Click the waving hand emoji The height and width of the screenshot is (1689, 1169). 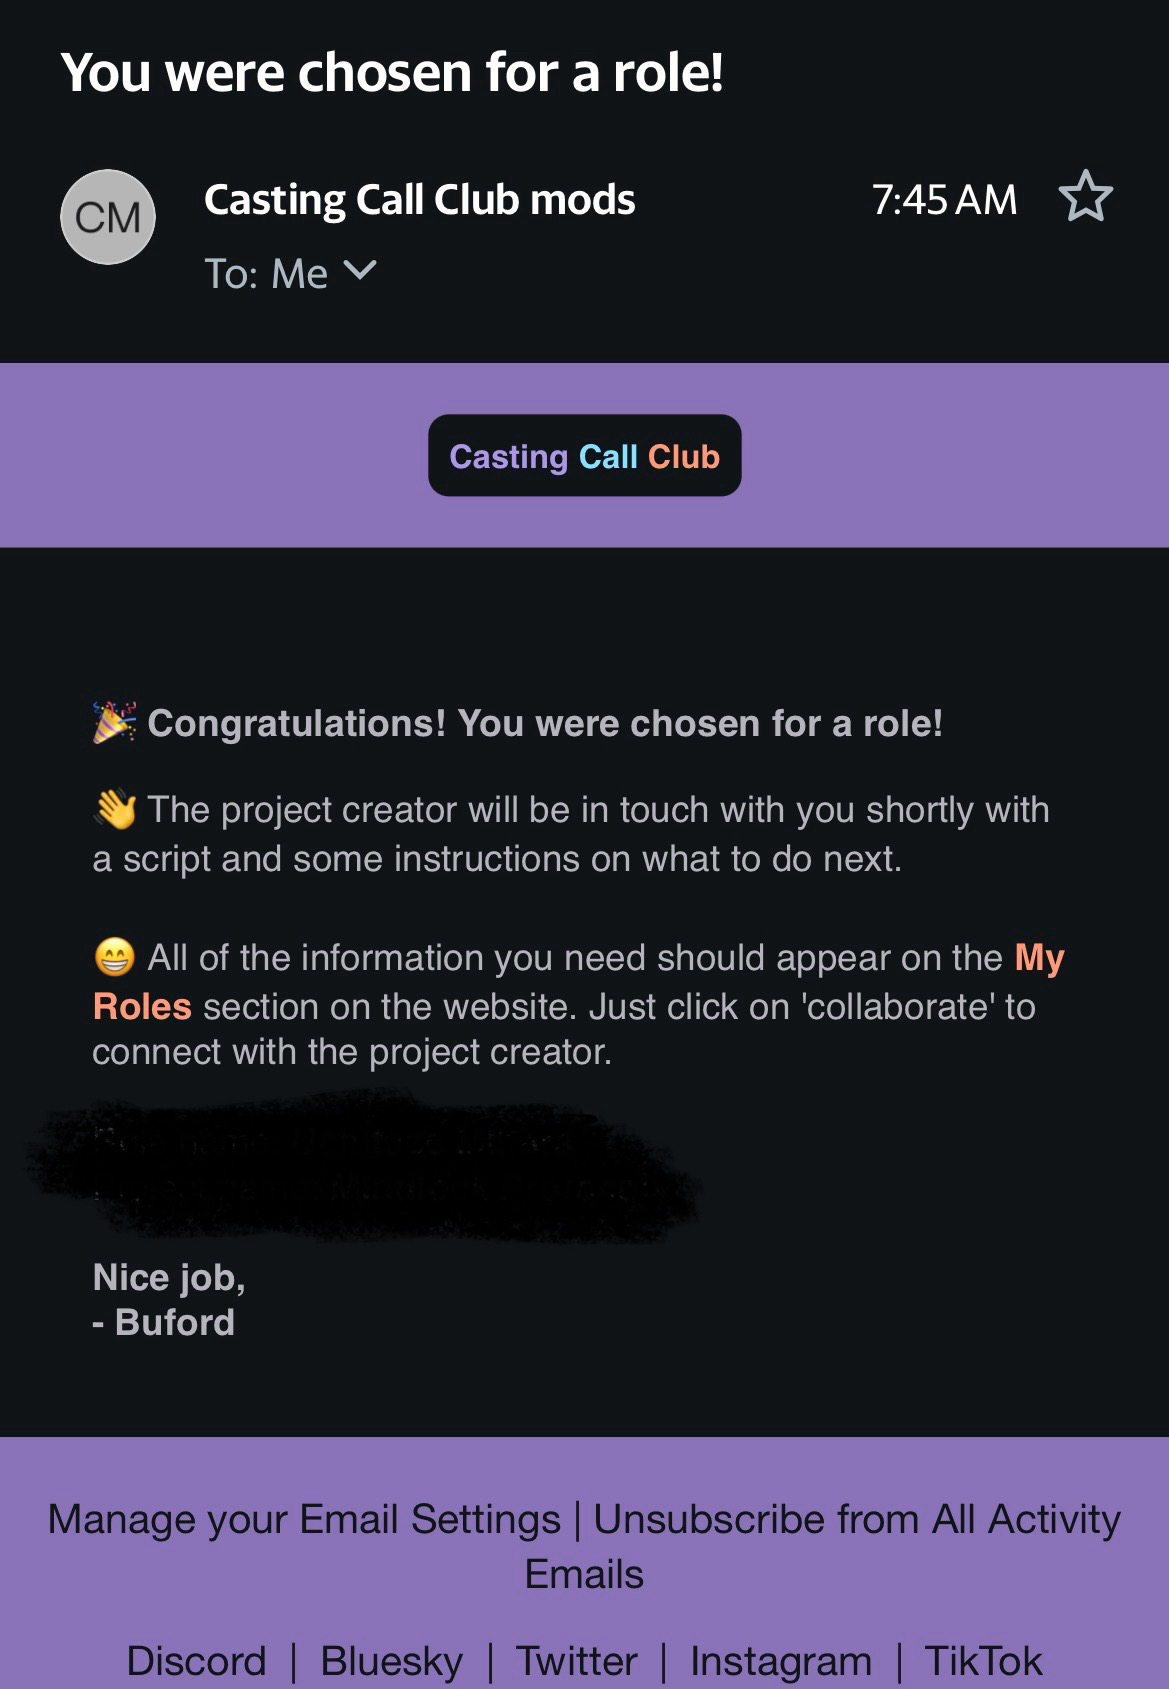click(114, 809)
